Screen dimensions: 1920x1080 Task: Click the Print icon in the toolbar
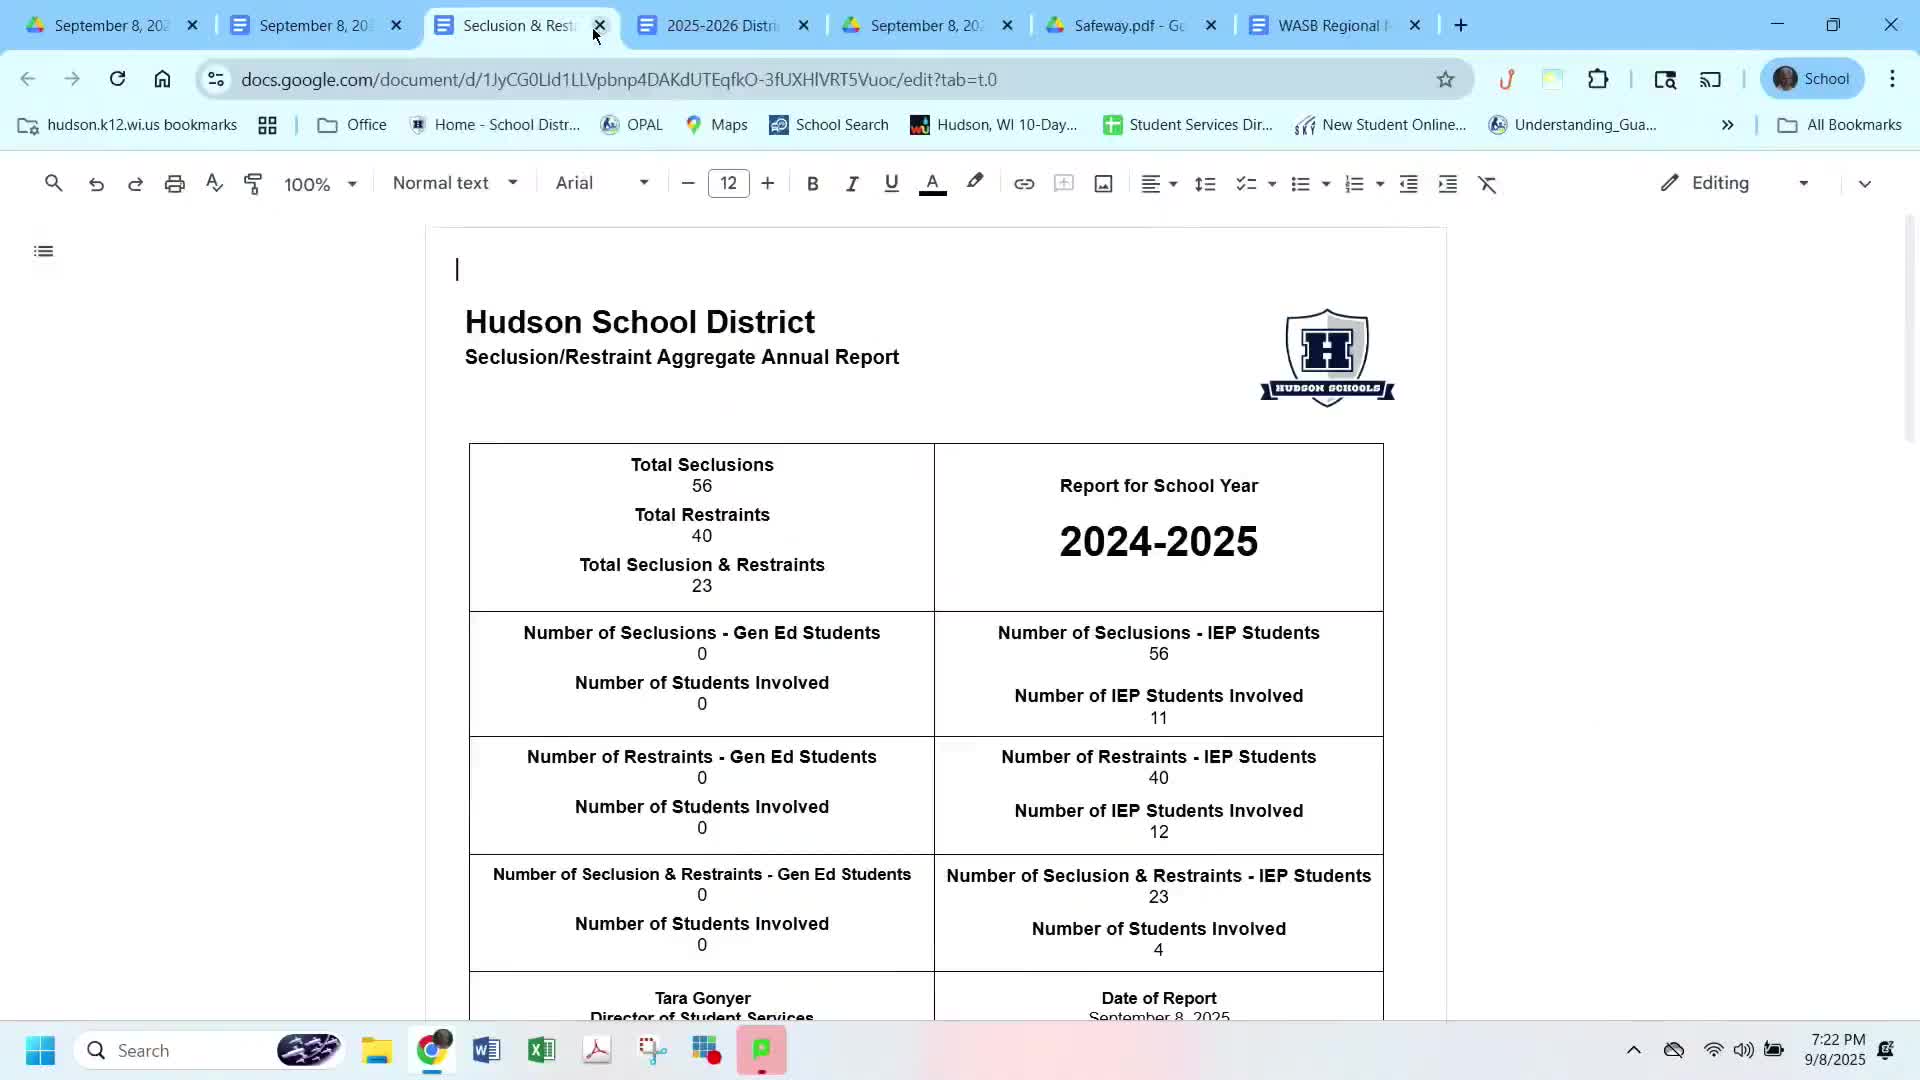click(175, 184)
